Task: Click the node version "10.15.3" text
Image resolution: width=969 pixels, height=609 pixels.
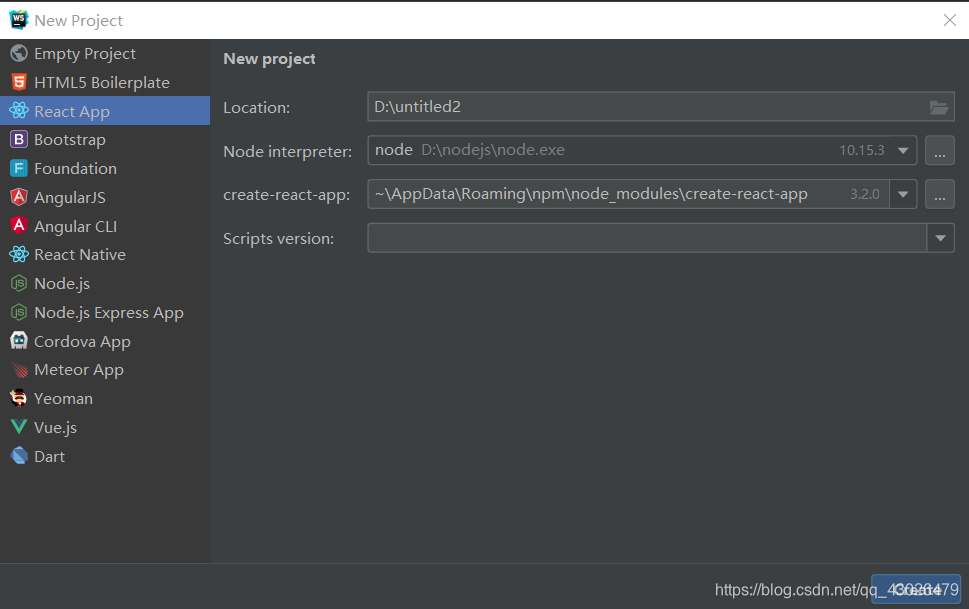Action: point(861,150)
